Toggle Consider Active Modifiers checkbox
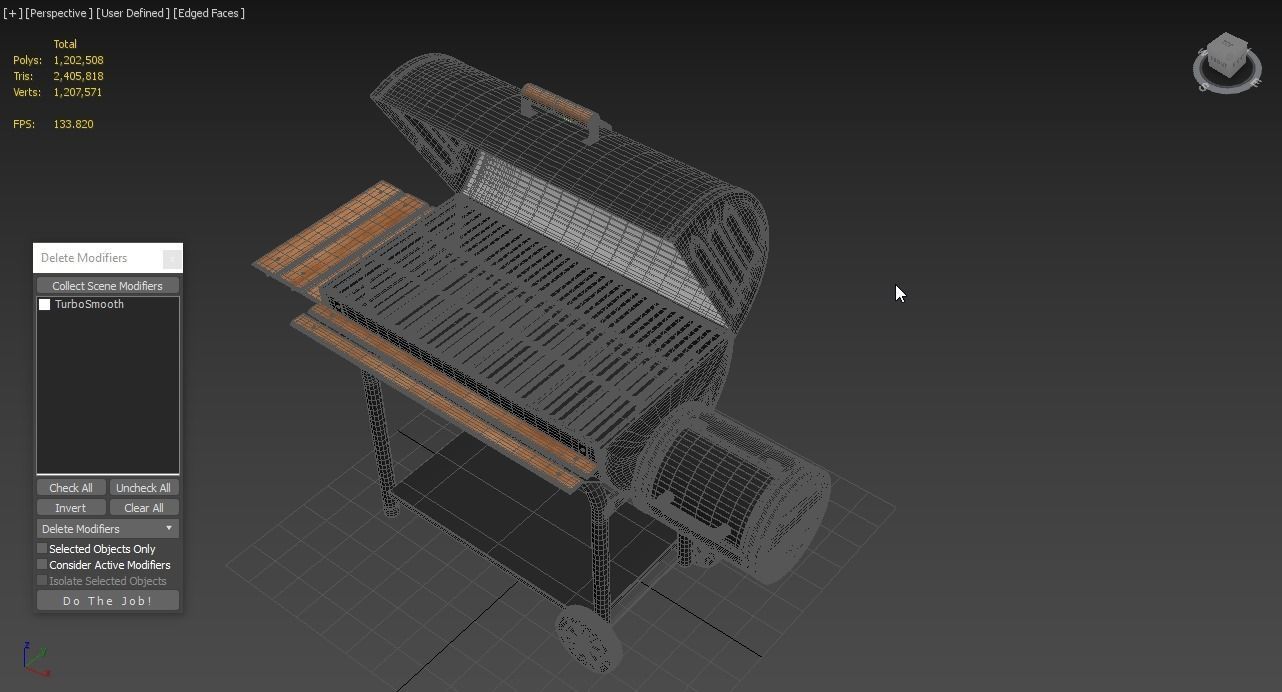Viewport: 1282px width, 692px height. [x=42, y=564]
